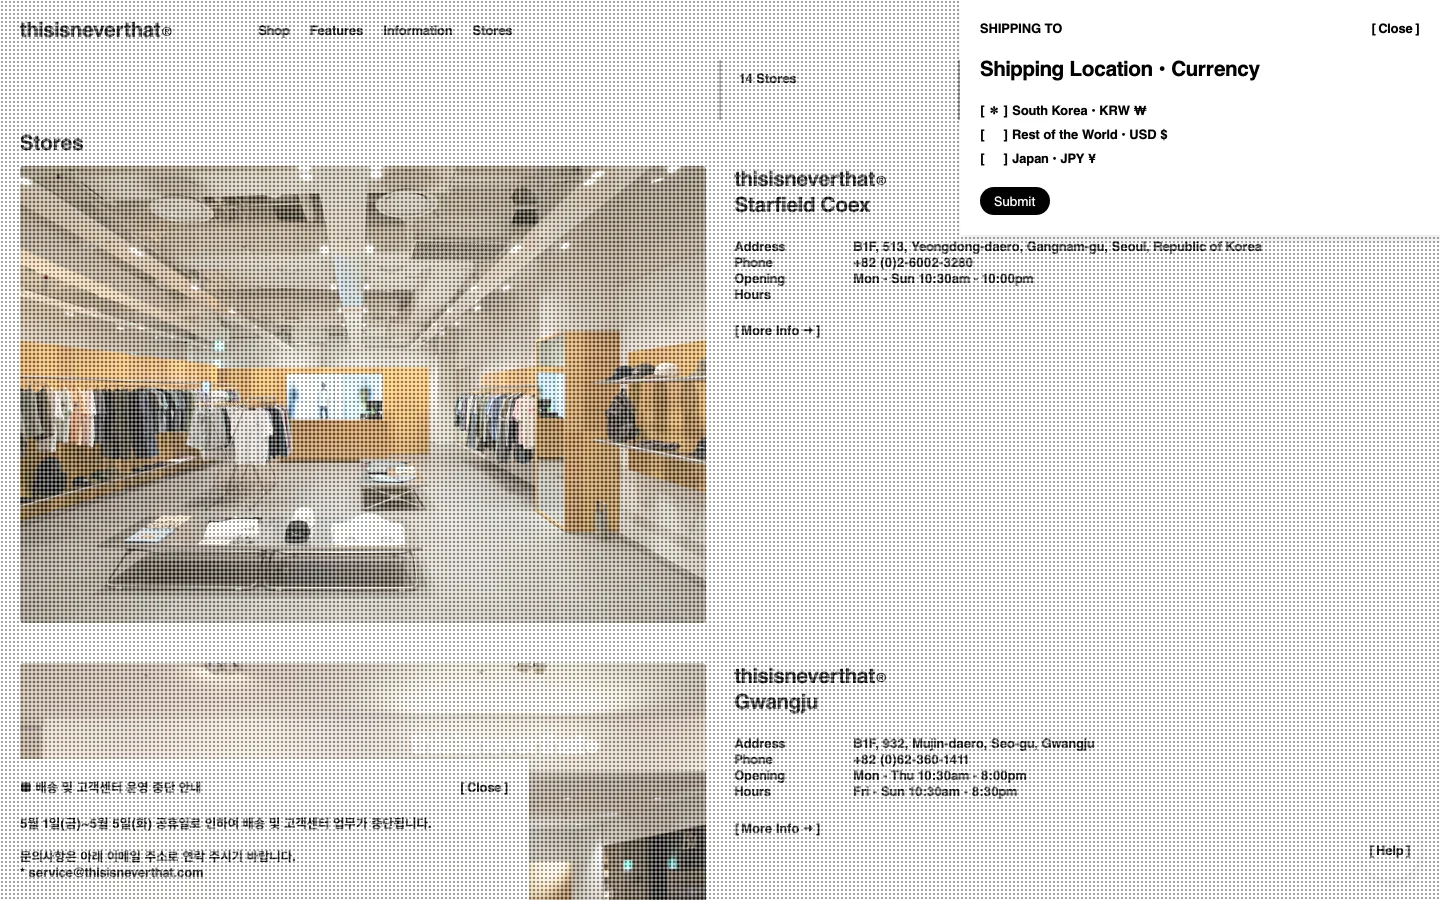Open More Info for Gwangju store
This screenshot has width=1440, height=900.
click(777, 829)
